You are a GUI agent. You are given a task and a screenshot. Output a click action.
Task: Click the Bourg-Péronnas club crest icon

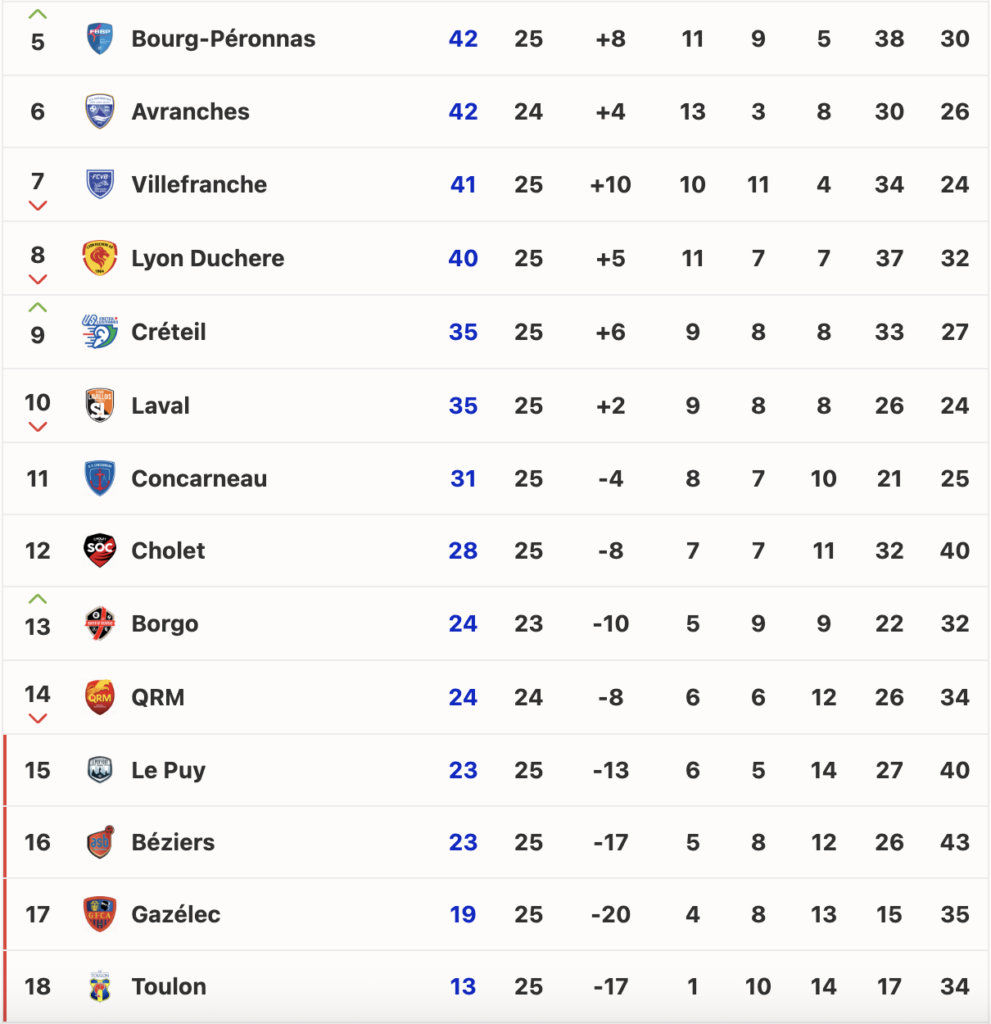click(100, 39)
